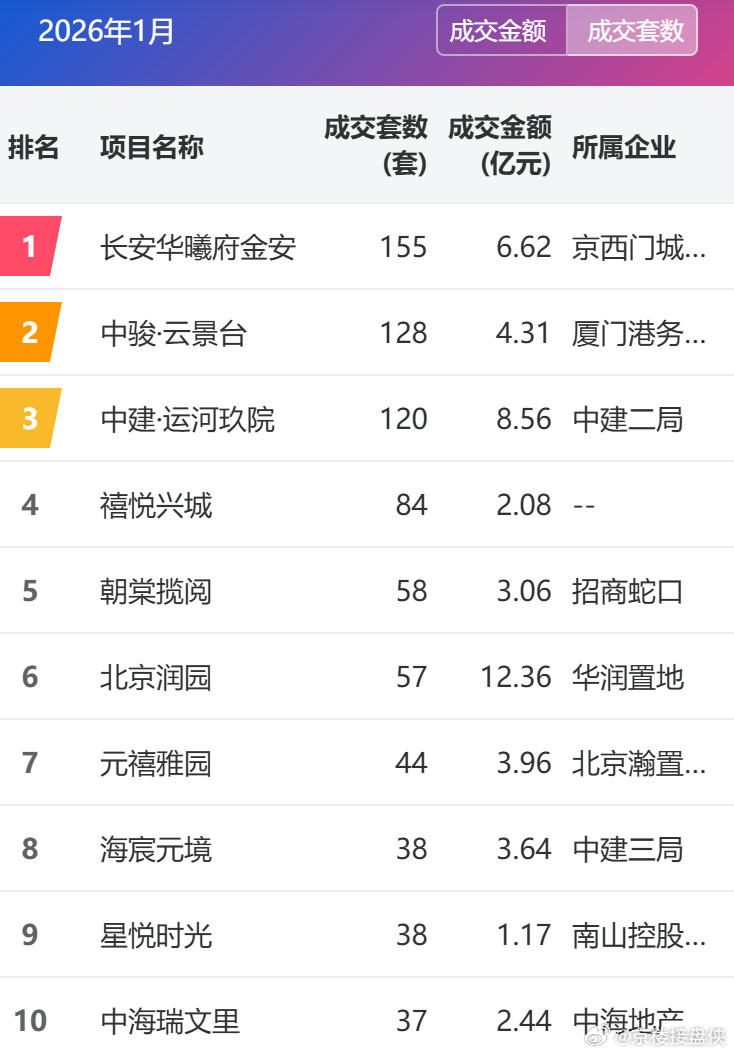This screenshot has width=734, height=1054.
Task: Click the 项目名称 column header
Action: coord(151,147)
